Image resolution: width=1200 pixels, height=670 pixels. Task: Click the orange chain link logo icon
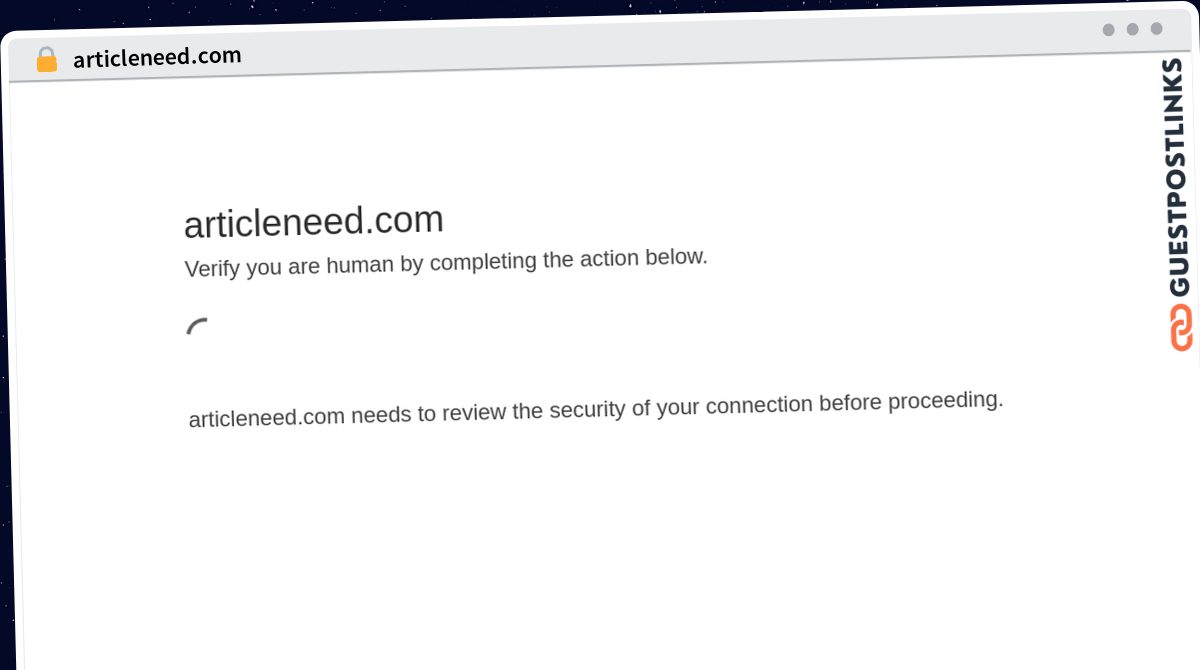tap(1180, 329)
